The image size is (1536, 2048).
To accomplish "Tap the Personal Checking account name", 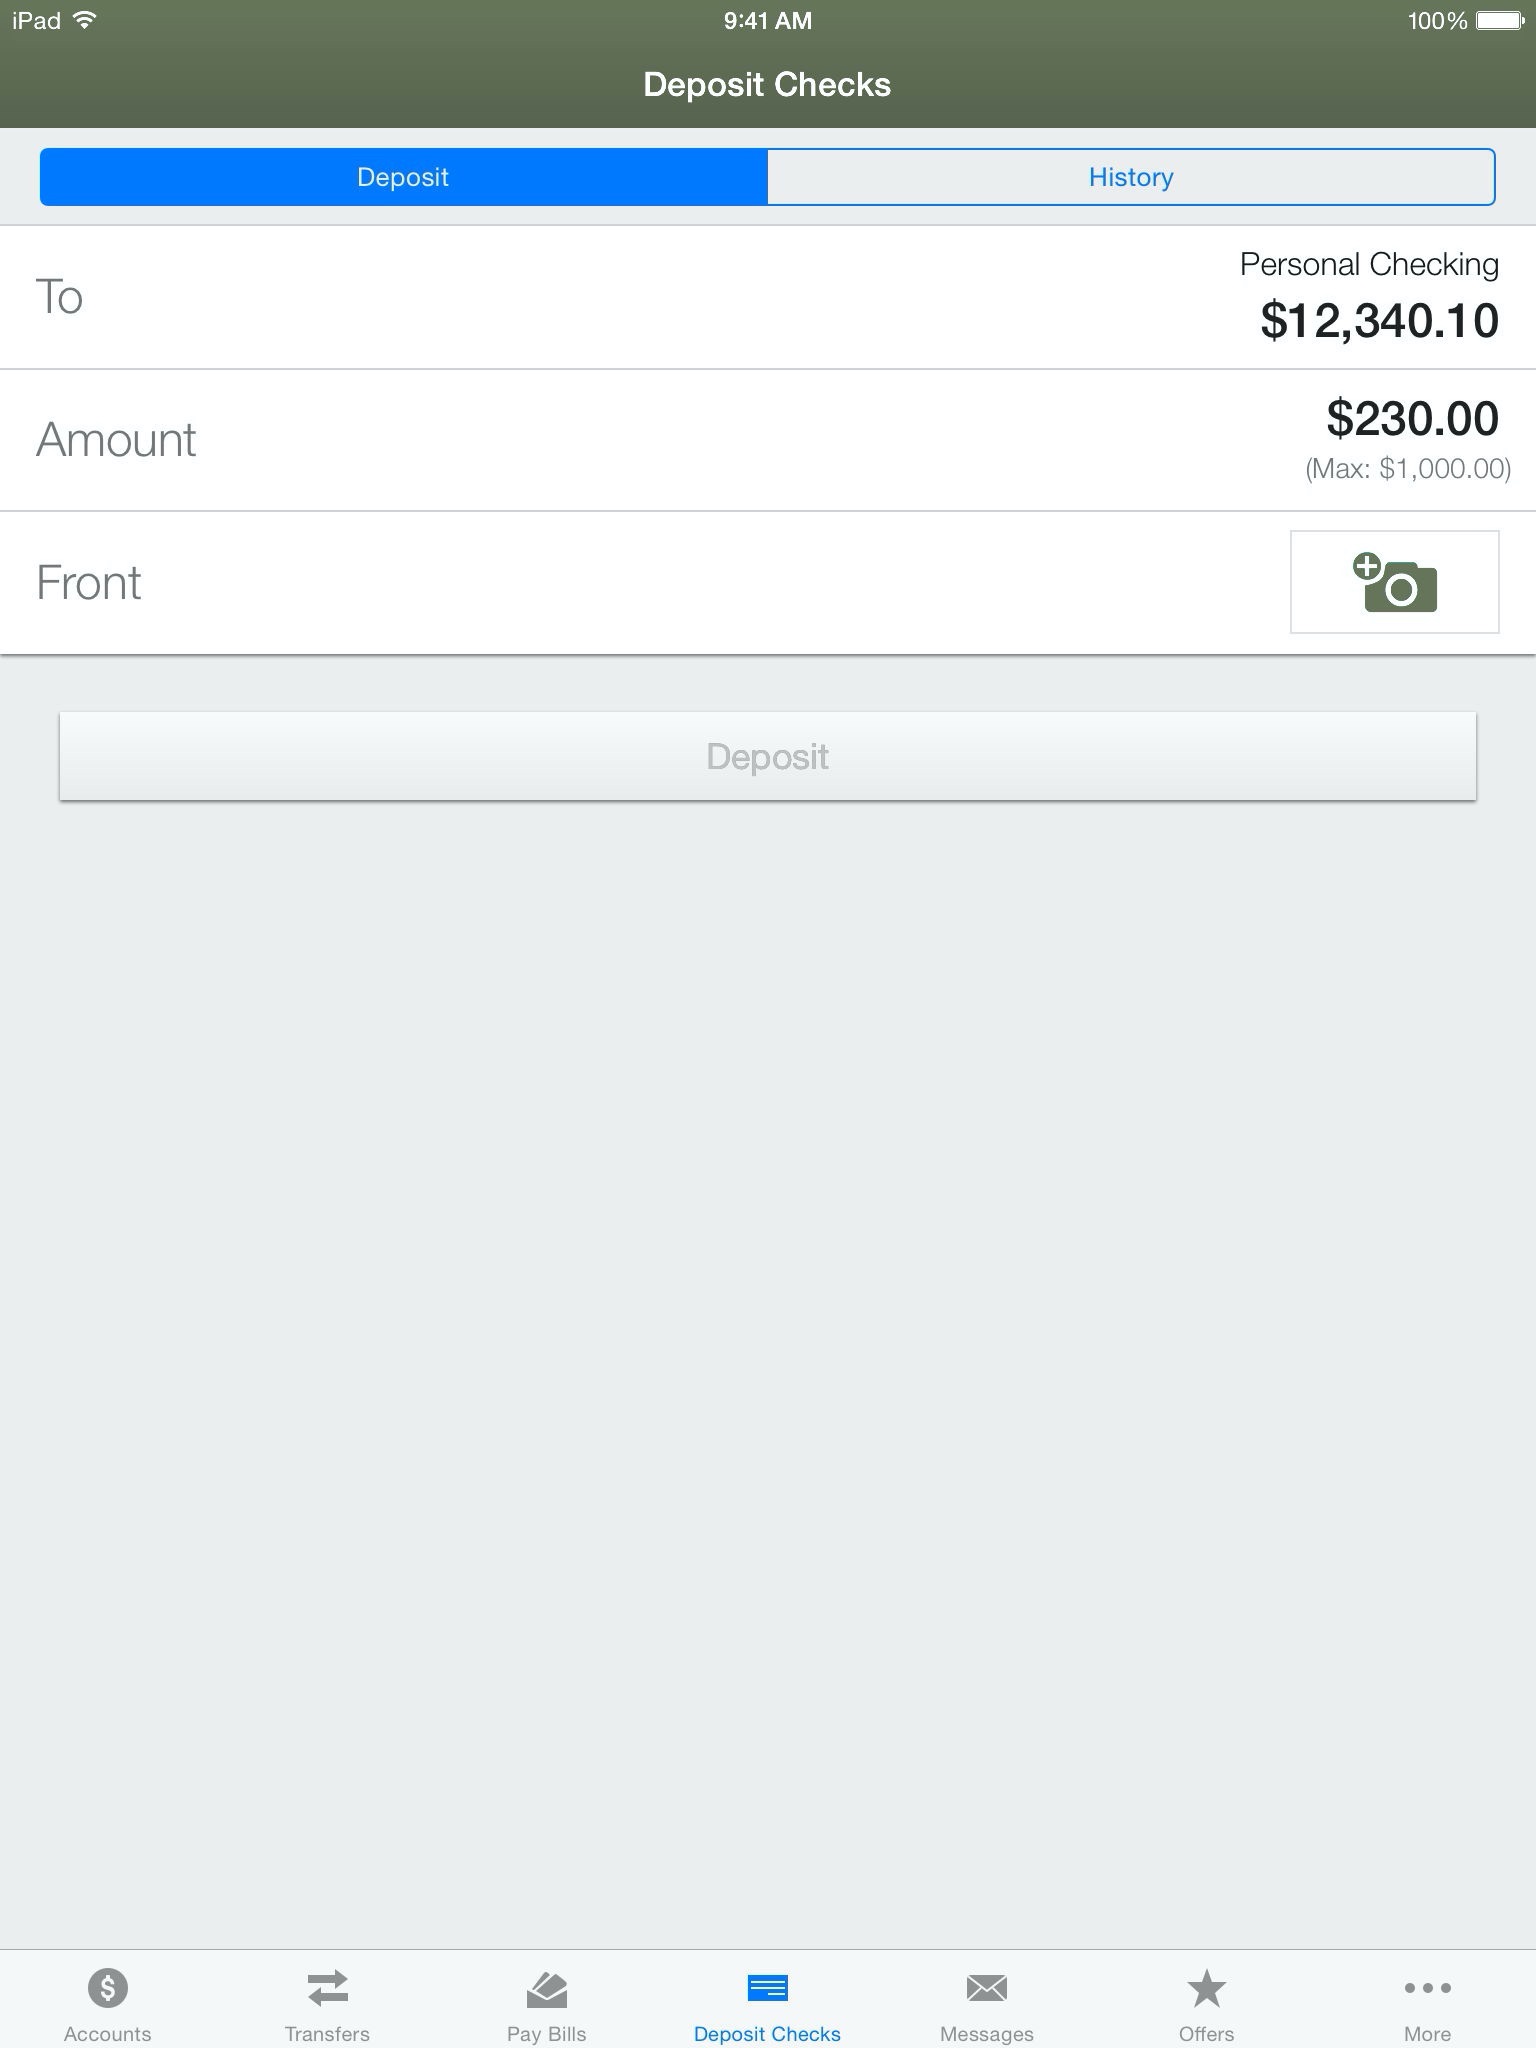I will coord(1368,264).
